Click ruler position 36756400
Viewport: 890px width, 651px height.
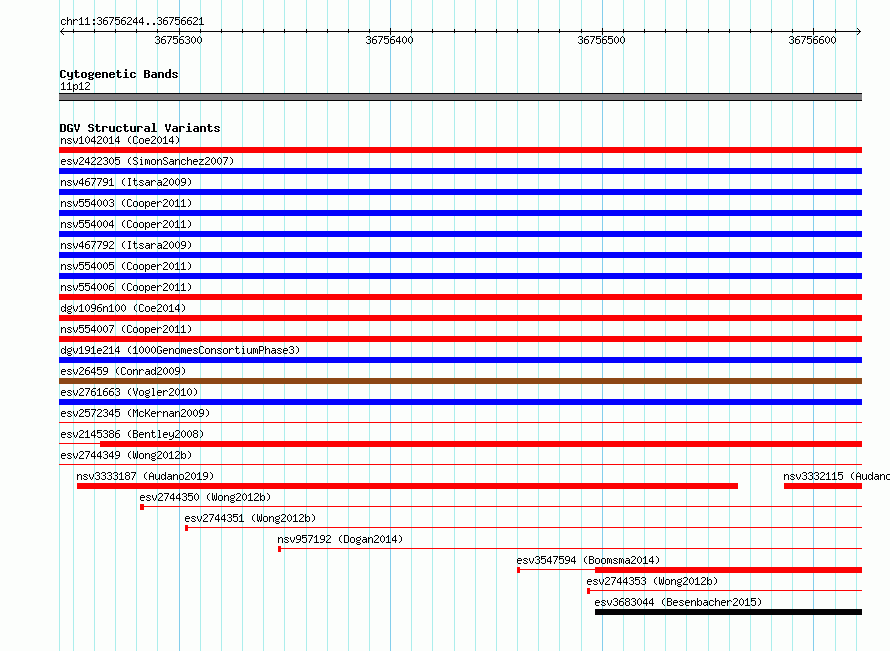coord(389,40)
